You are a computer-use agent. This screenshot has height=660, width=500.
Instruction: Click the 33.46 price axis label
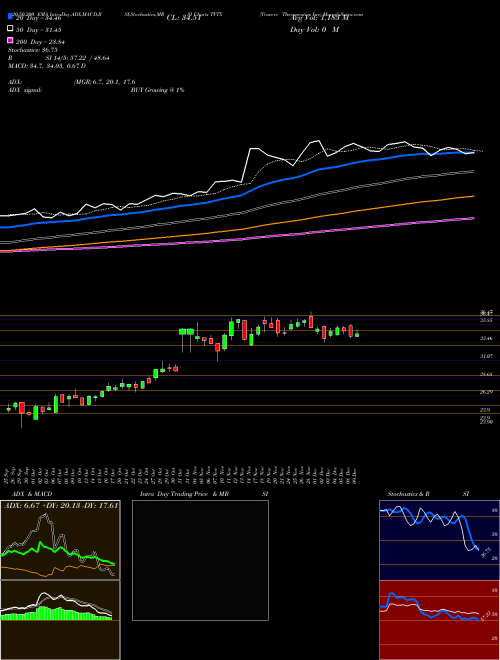pyautogui.click(x=486, y=338)
